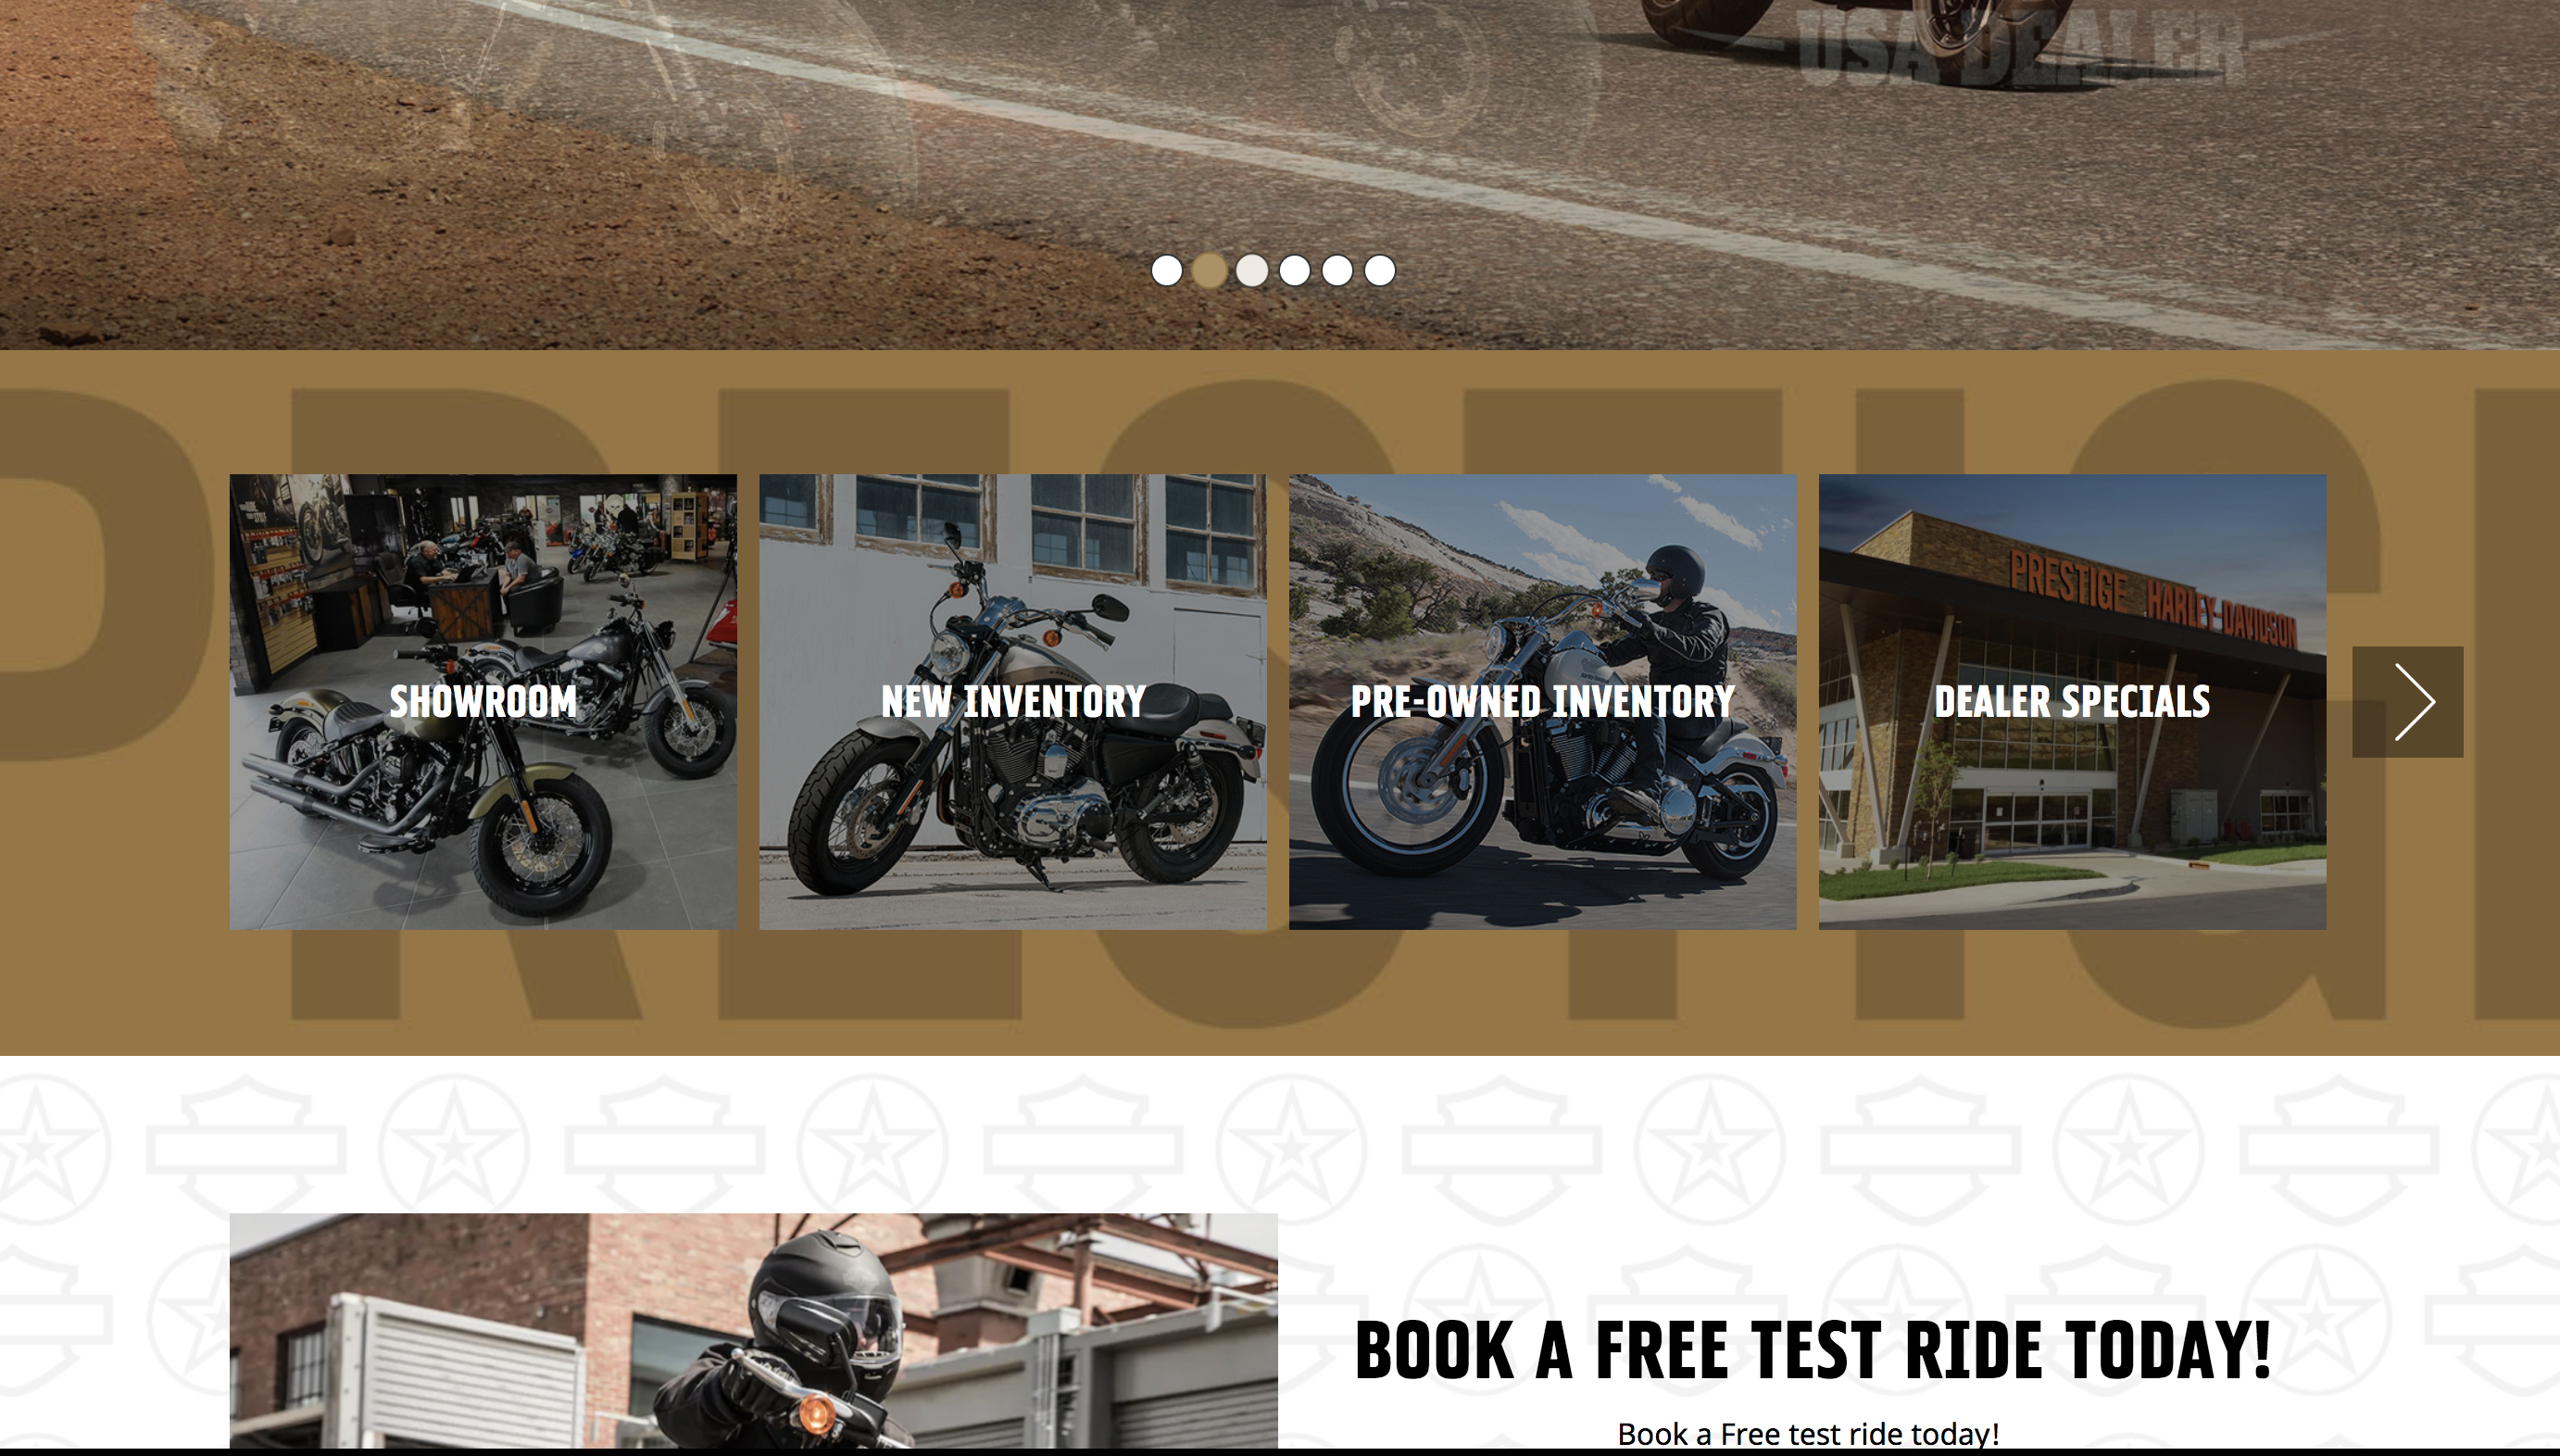Select the fifth carousel slide dot
This screenshot has width=2560, height=1456.
pyautogui.click(x=1337, y=270)
